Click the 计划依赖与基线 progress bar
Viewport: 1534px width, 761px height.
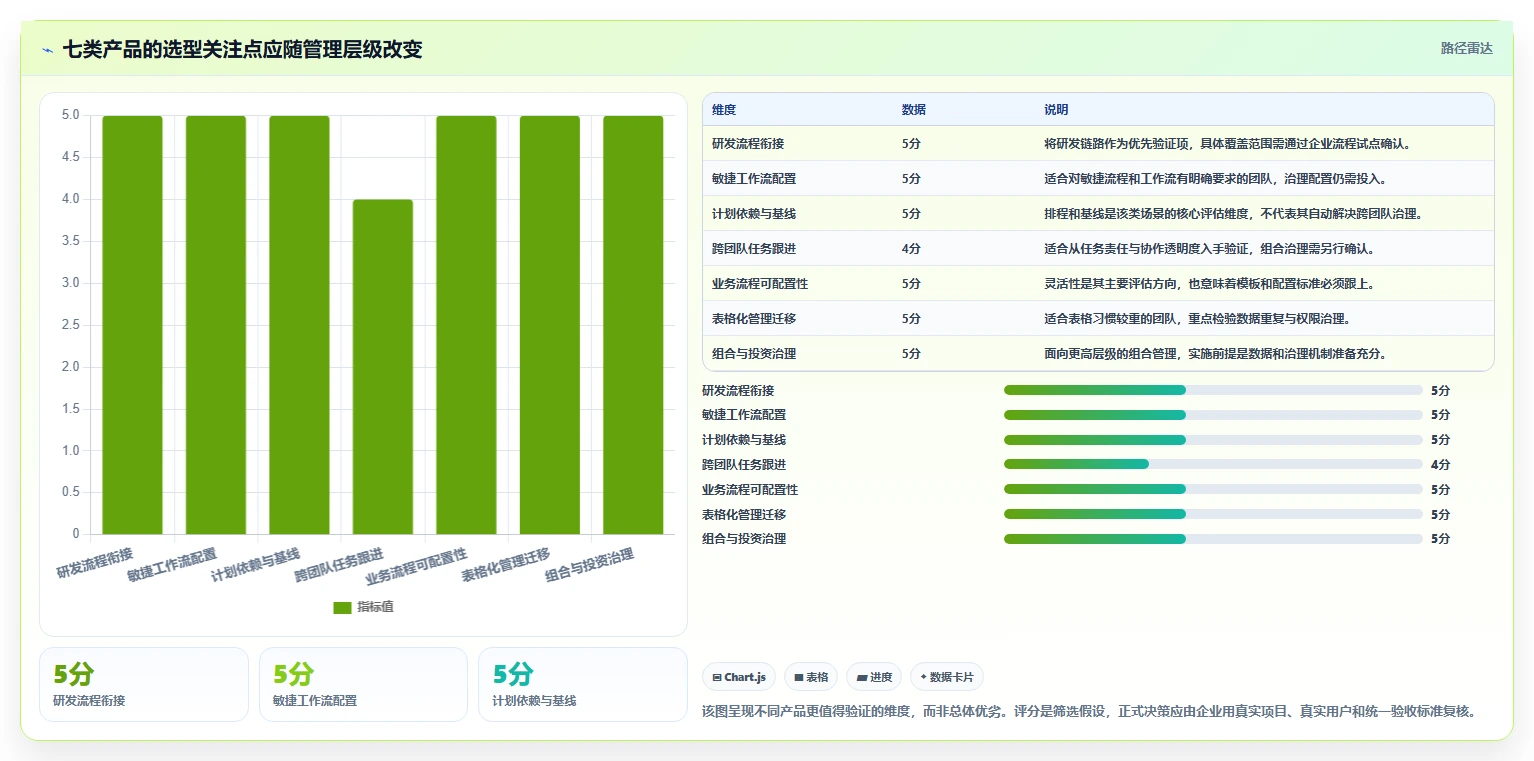1213,440
